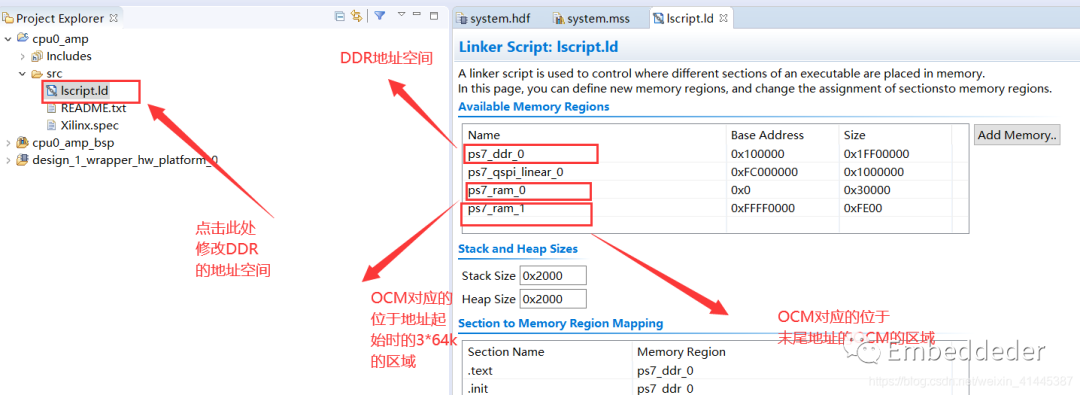Close the Project Explorer tab
Screen dimensions: 1080x395
point(114,18)
